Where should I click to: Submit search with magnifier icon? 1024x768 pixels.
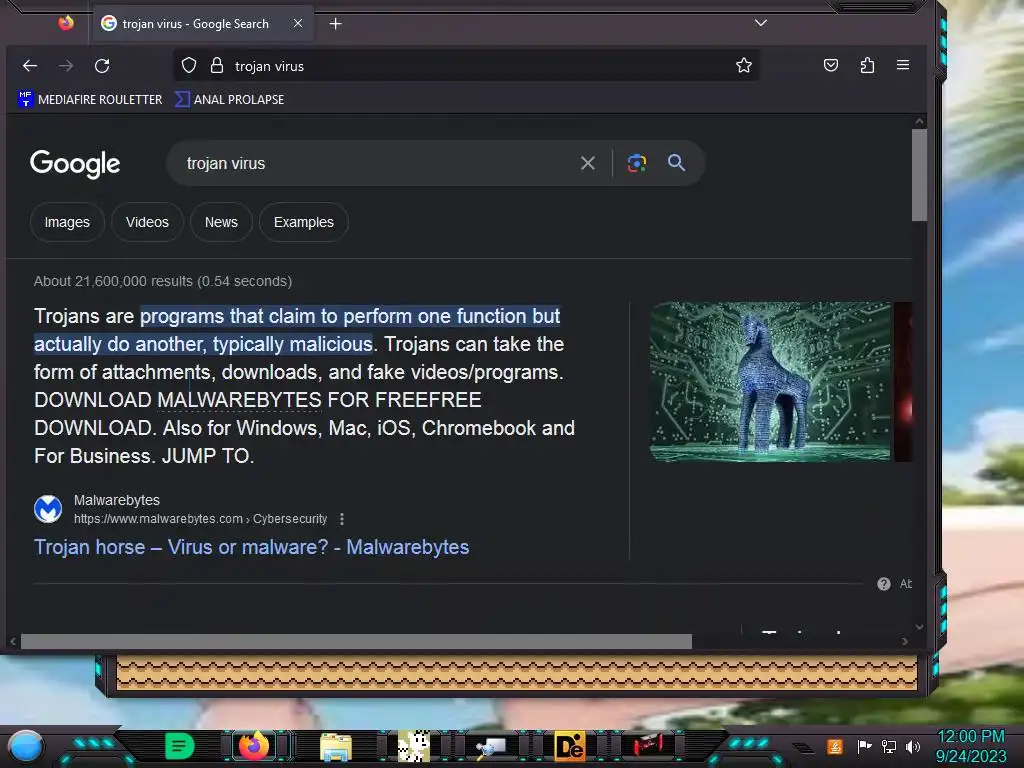[676, 163]
